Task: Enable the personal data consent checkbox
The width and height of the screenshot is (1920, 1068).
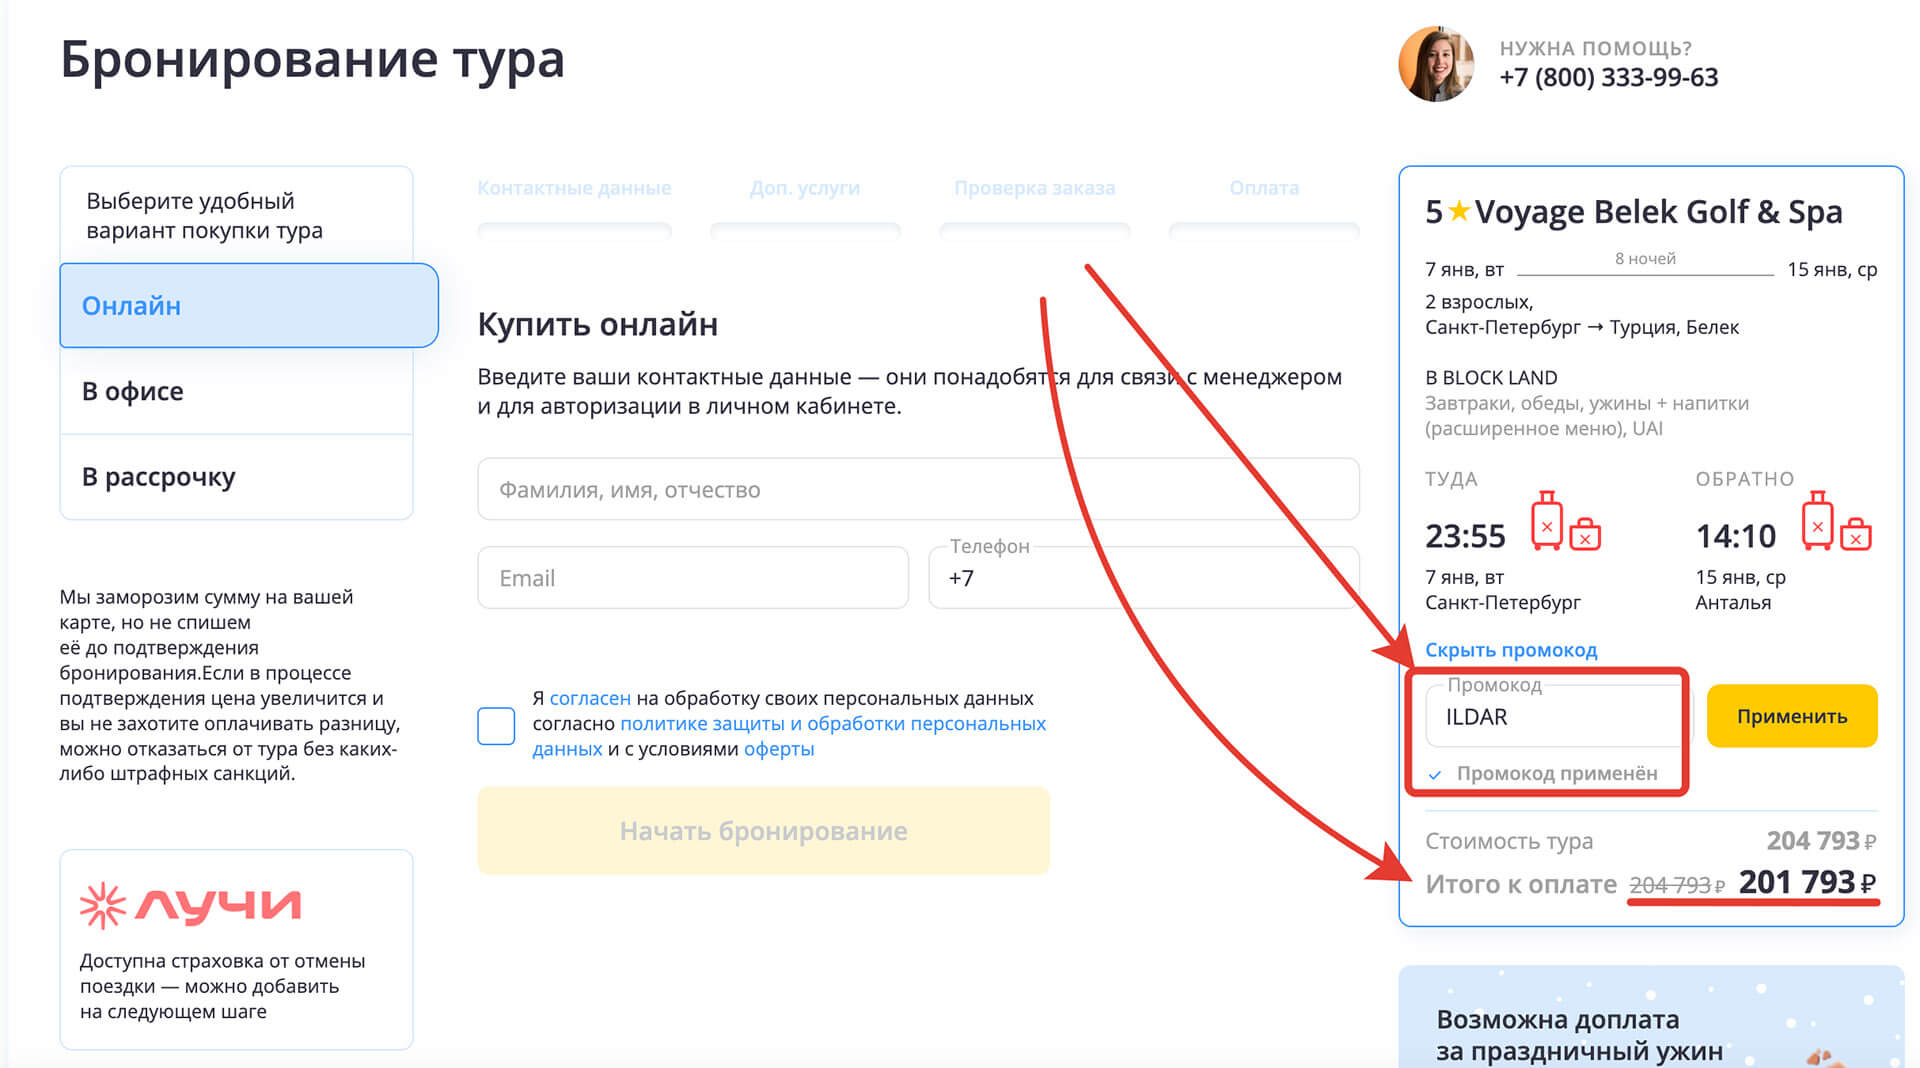Action: point(496,726)
